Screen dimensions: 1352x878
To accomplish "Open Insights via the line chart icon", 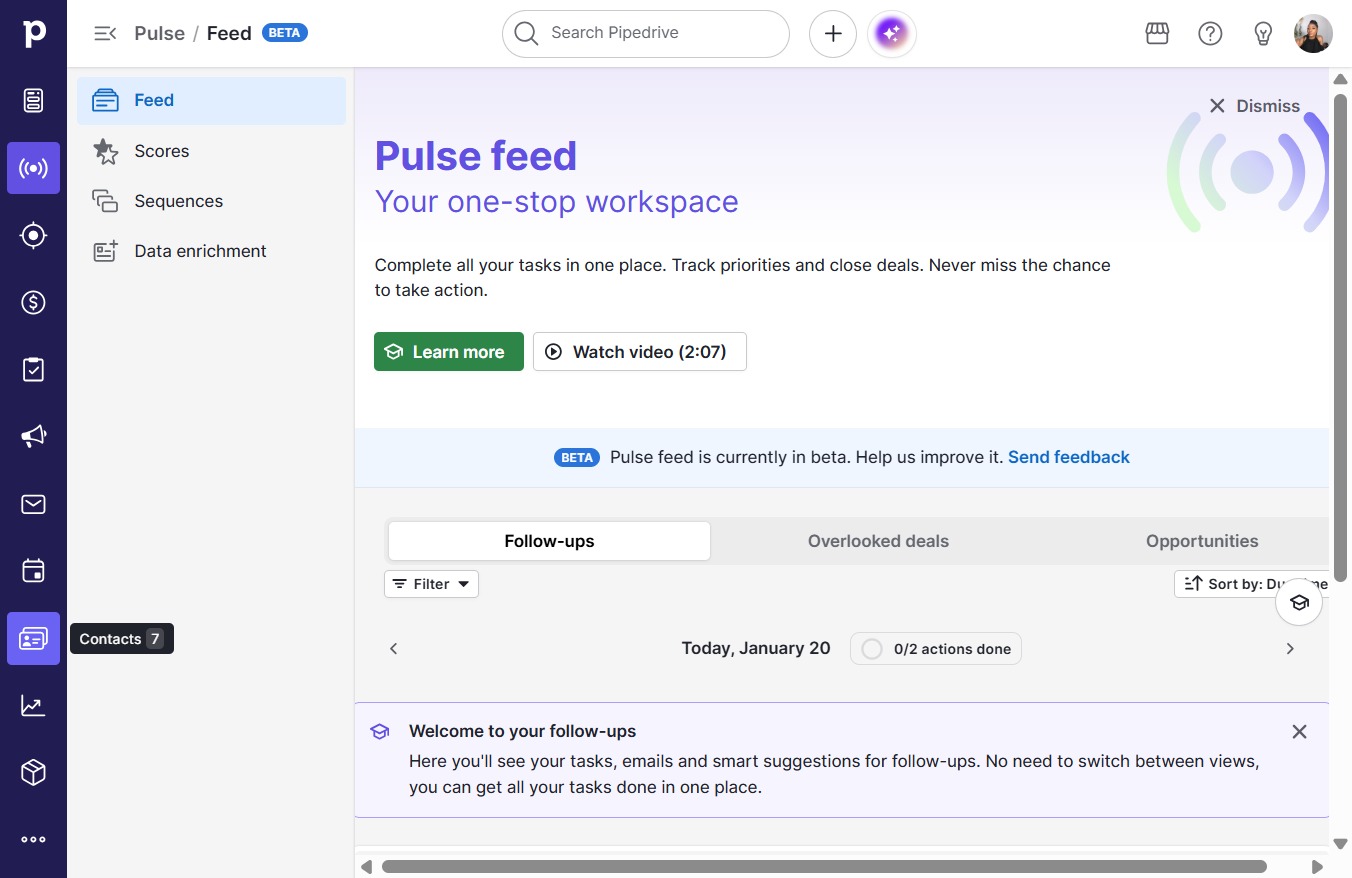I will tap(33, 705).
